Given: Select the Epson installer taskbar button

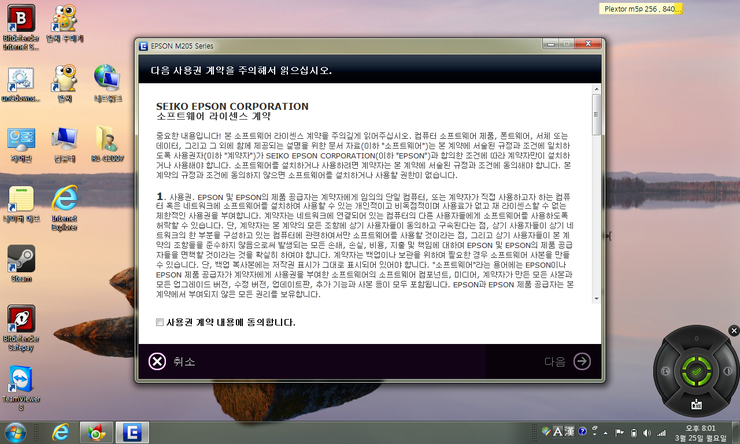Looking at the screenshot, I should tap(132, 431).
